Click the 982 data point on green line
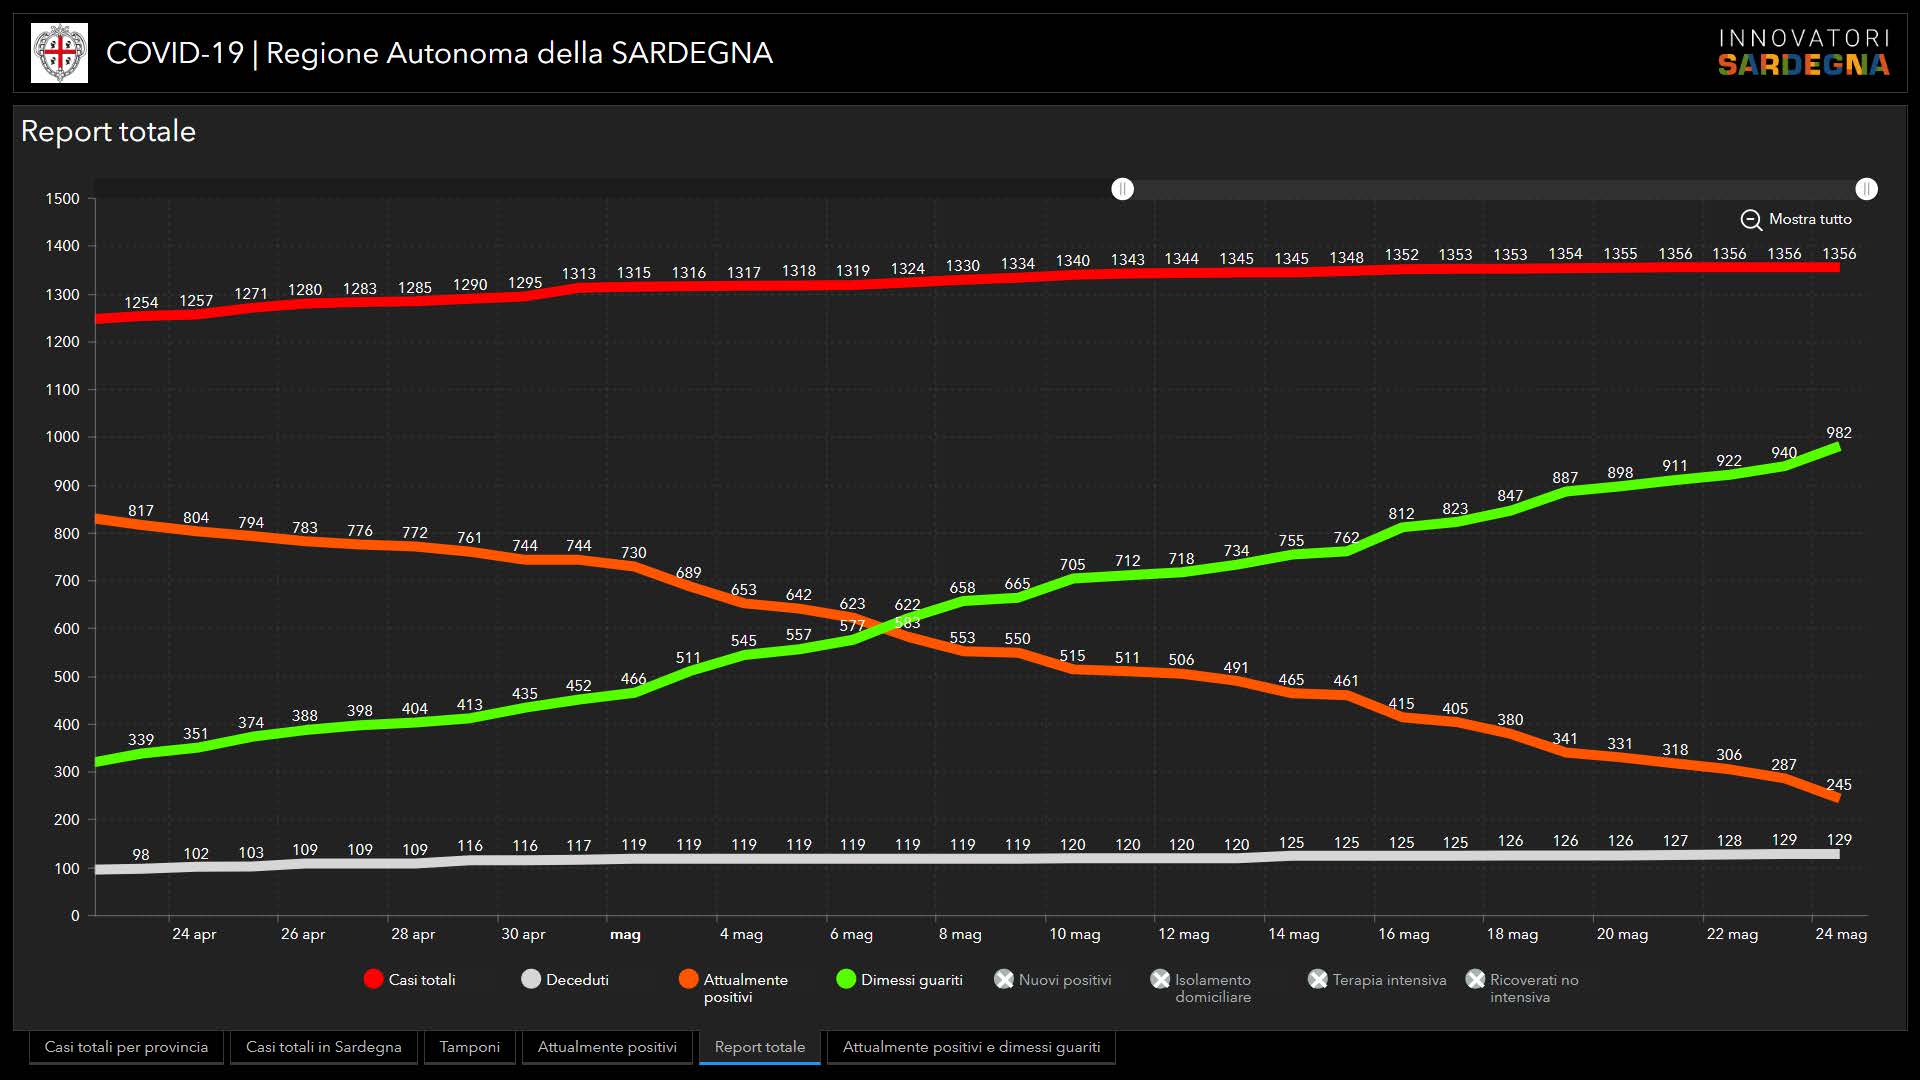This screenshot has height=1080, width=1920. click(1838, 448)
